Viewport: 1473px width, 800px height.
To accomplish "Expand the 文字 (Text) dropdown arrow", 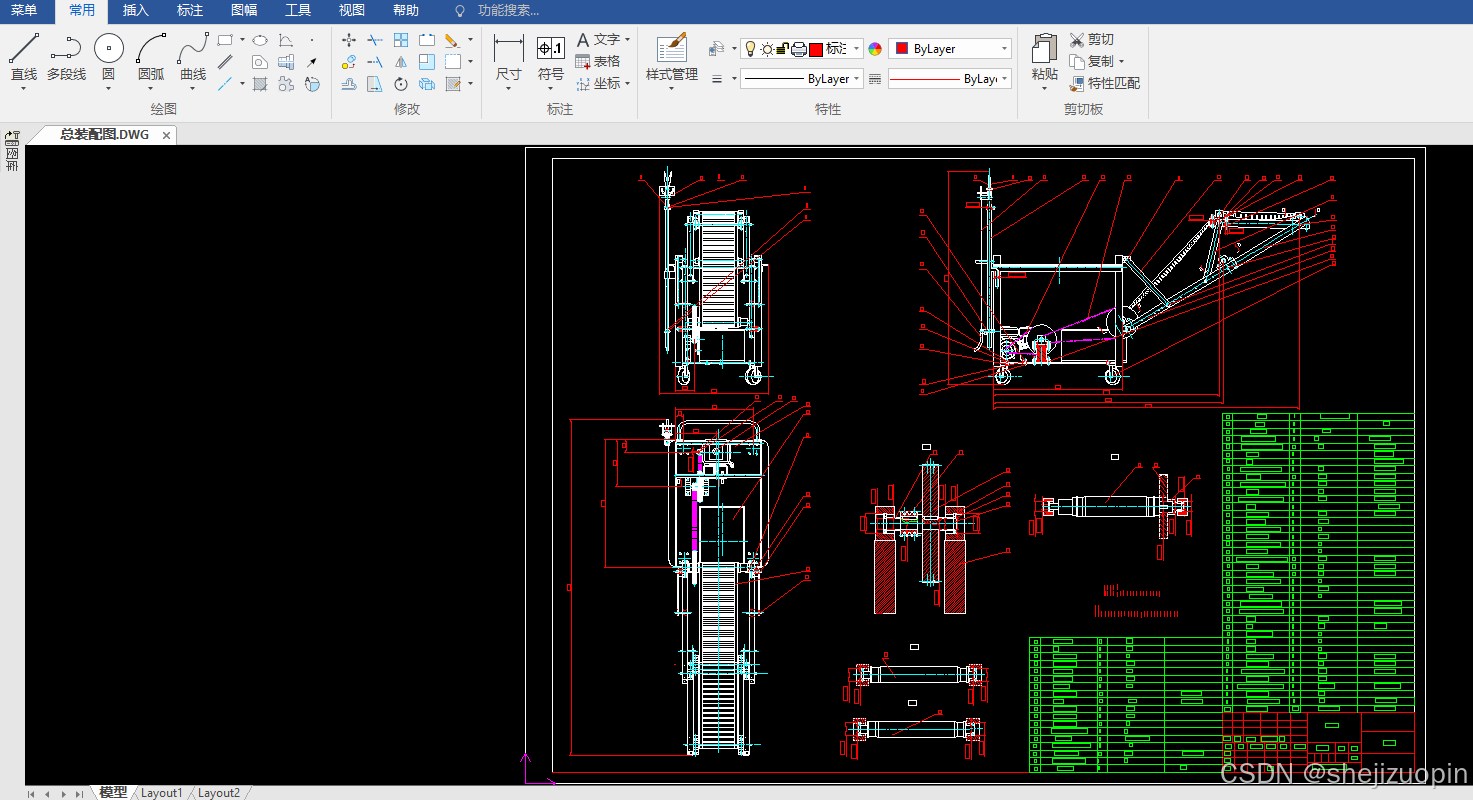I will [x=627, y=39].
